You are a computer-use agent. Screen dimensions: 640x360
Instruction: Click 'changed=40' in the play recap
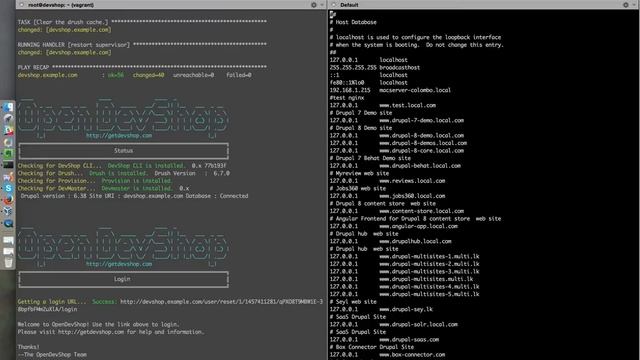(x=148, y=75)
